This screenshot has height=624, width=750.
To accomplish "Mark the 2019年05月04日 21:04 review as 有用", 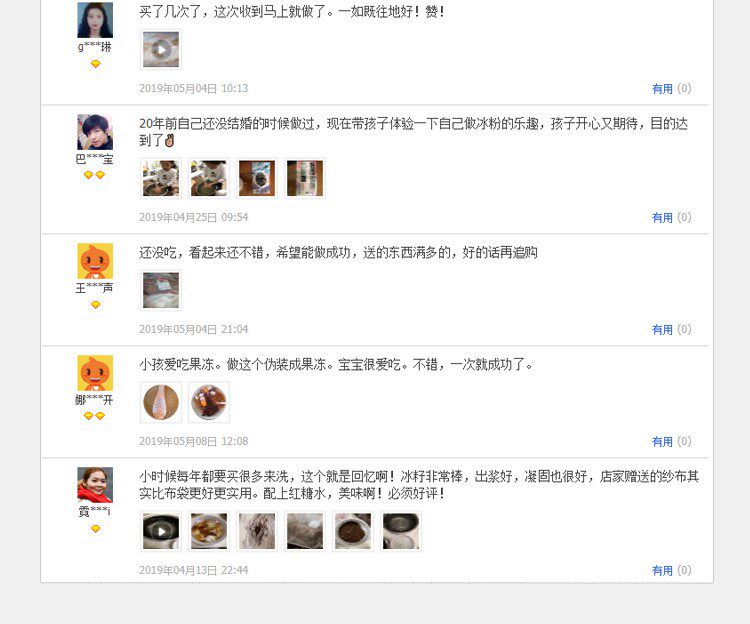I will pyautogui.click(x=662, y=330).
